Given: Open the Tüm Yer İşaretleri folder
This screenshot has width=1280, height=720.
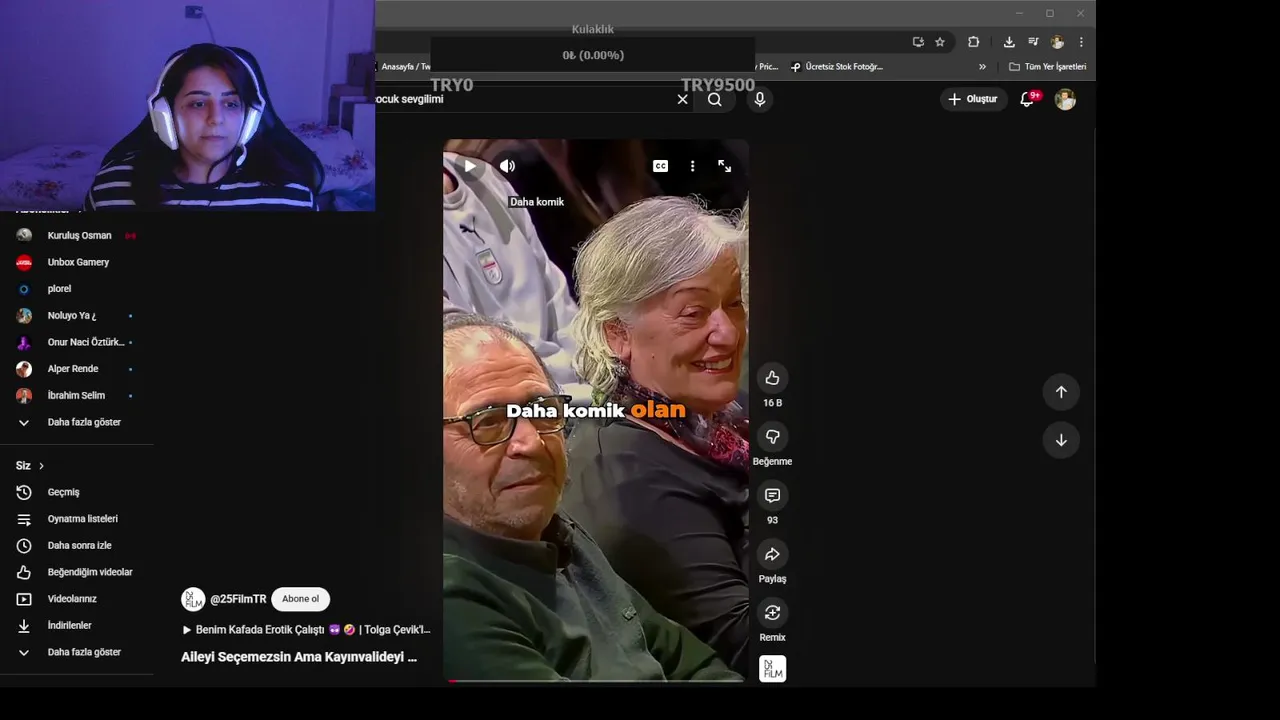Looking at the screenshot, I should [x=1047, y=67].
